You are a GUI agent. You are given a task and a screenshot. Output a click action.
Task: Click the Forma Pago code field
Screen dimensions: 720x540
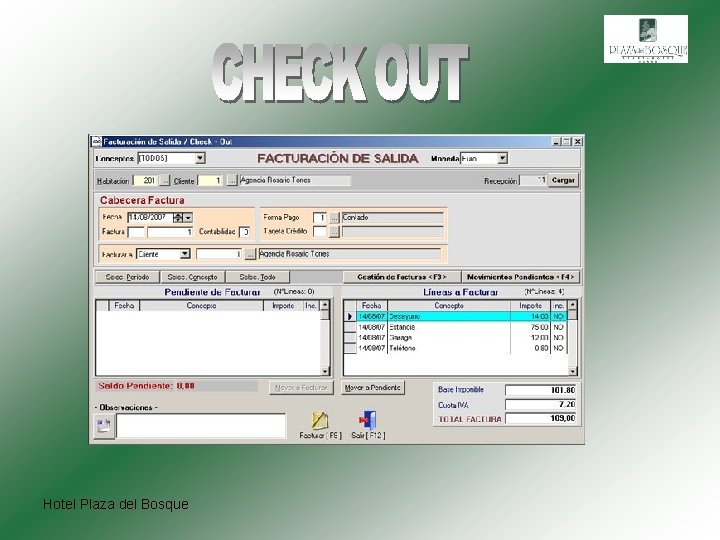click(320, 218)
